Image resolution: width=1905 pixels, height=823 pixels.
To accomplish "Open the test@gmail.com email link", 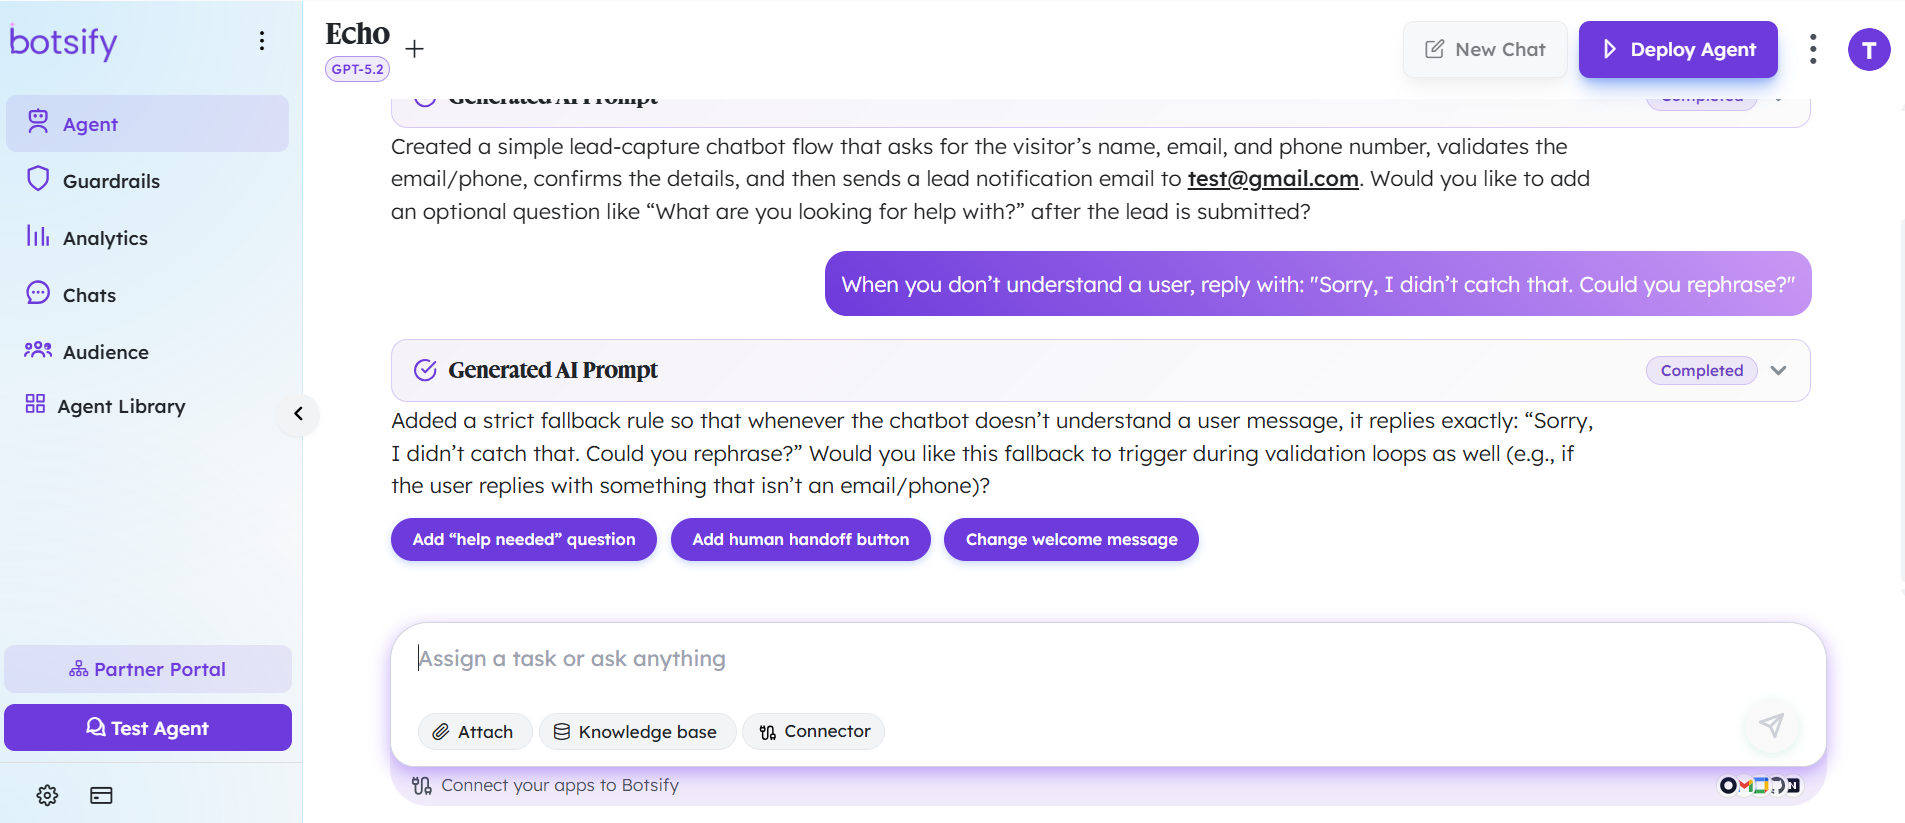I will point(1272,179).
